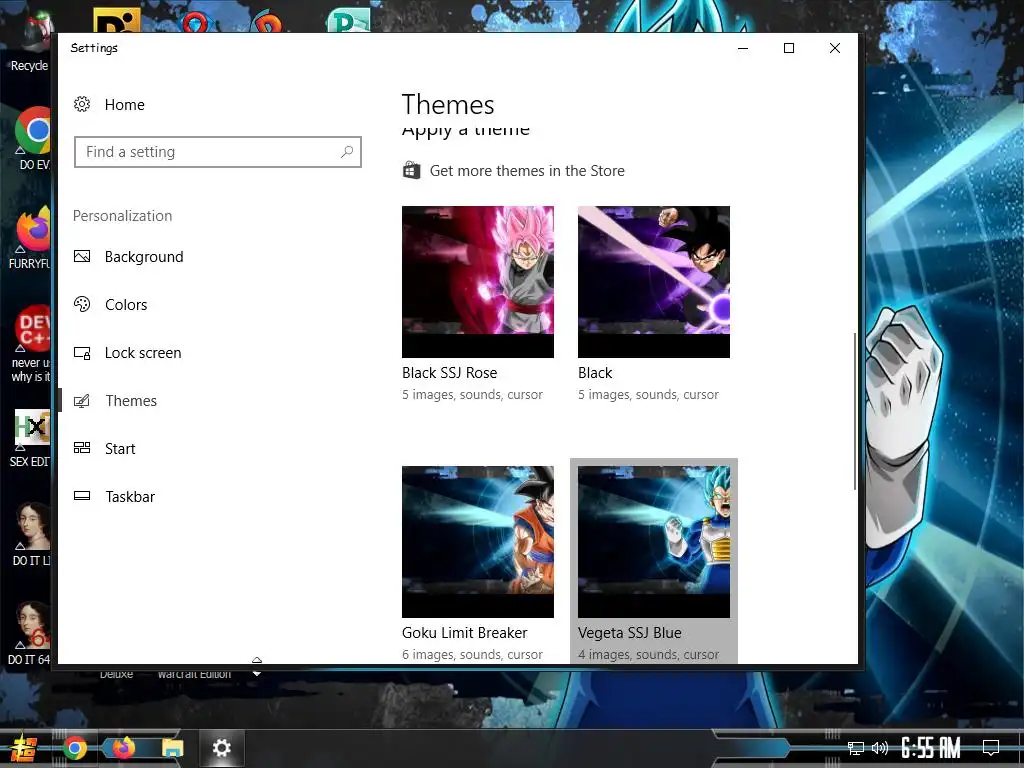Viewport: 1024px width, 768px height.
Task: Select the DO IT 64 portrait desktop shortcut
Action: click(x=30, y=633)
